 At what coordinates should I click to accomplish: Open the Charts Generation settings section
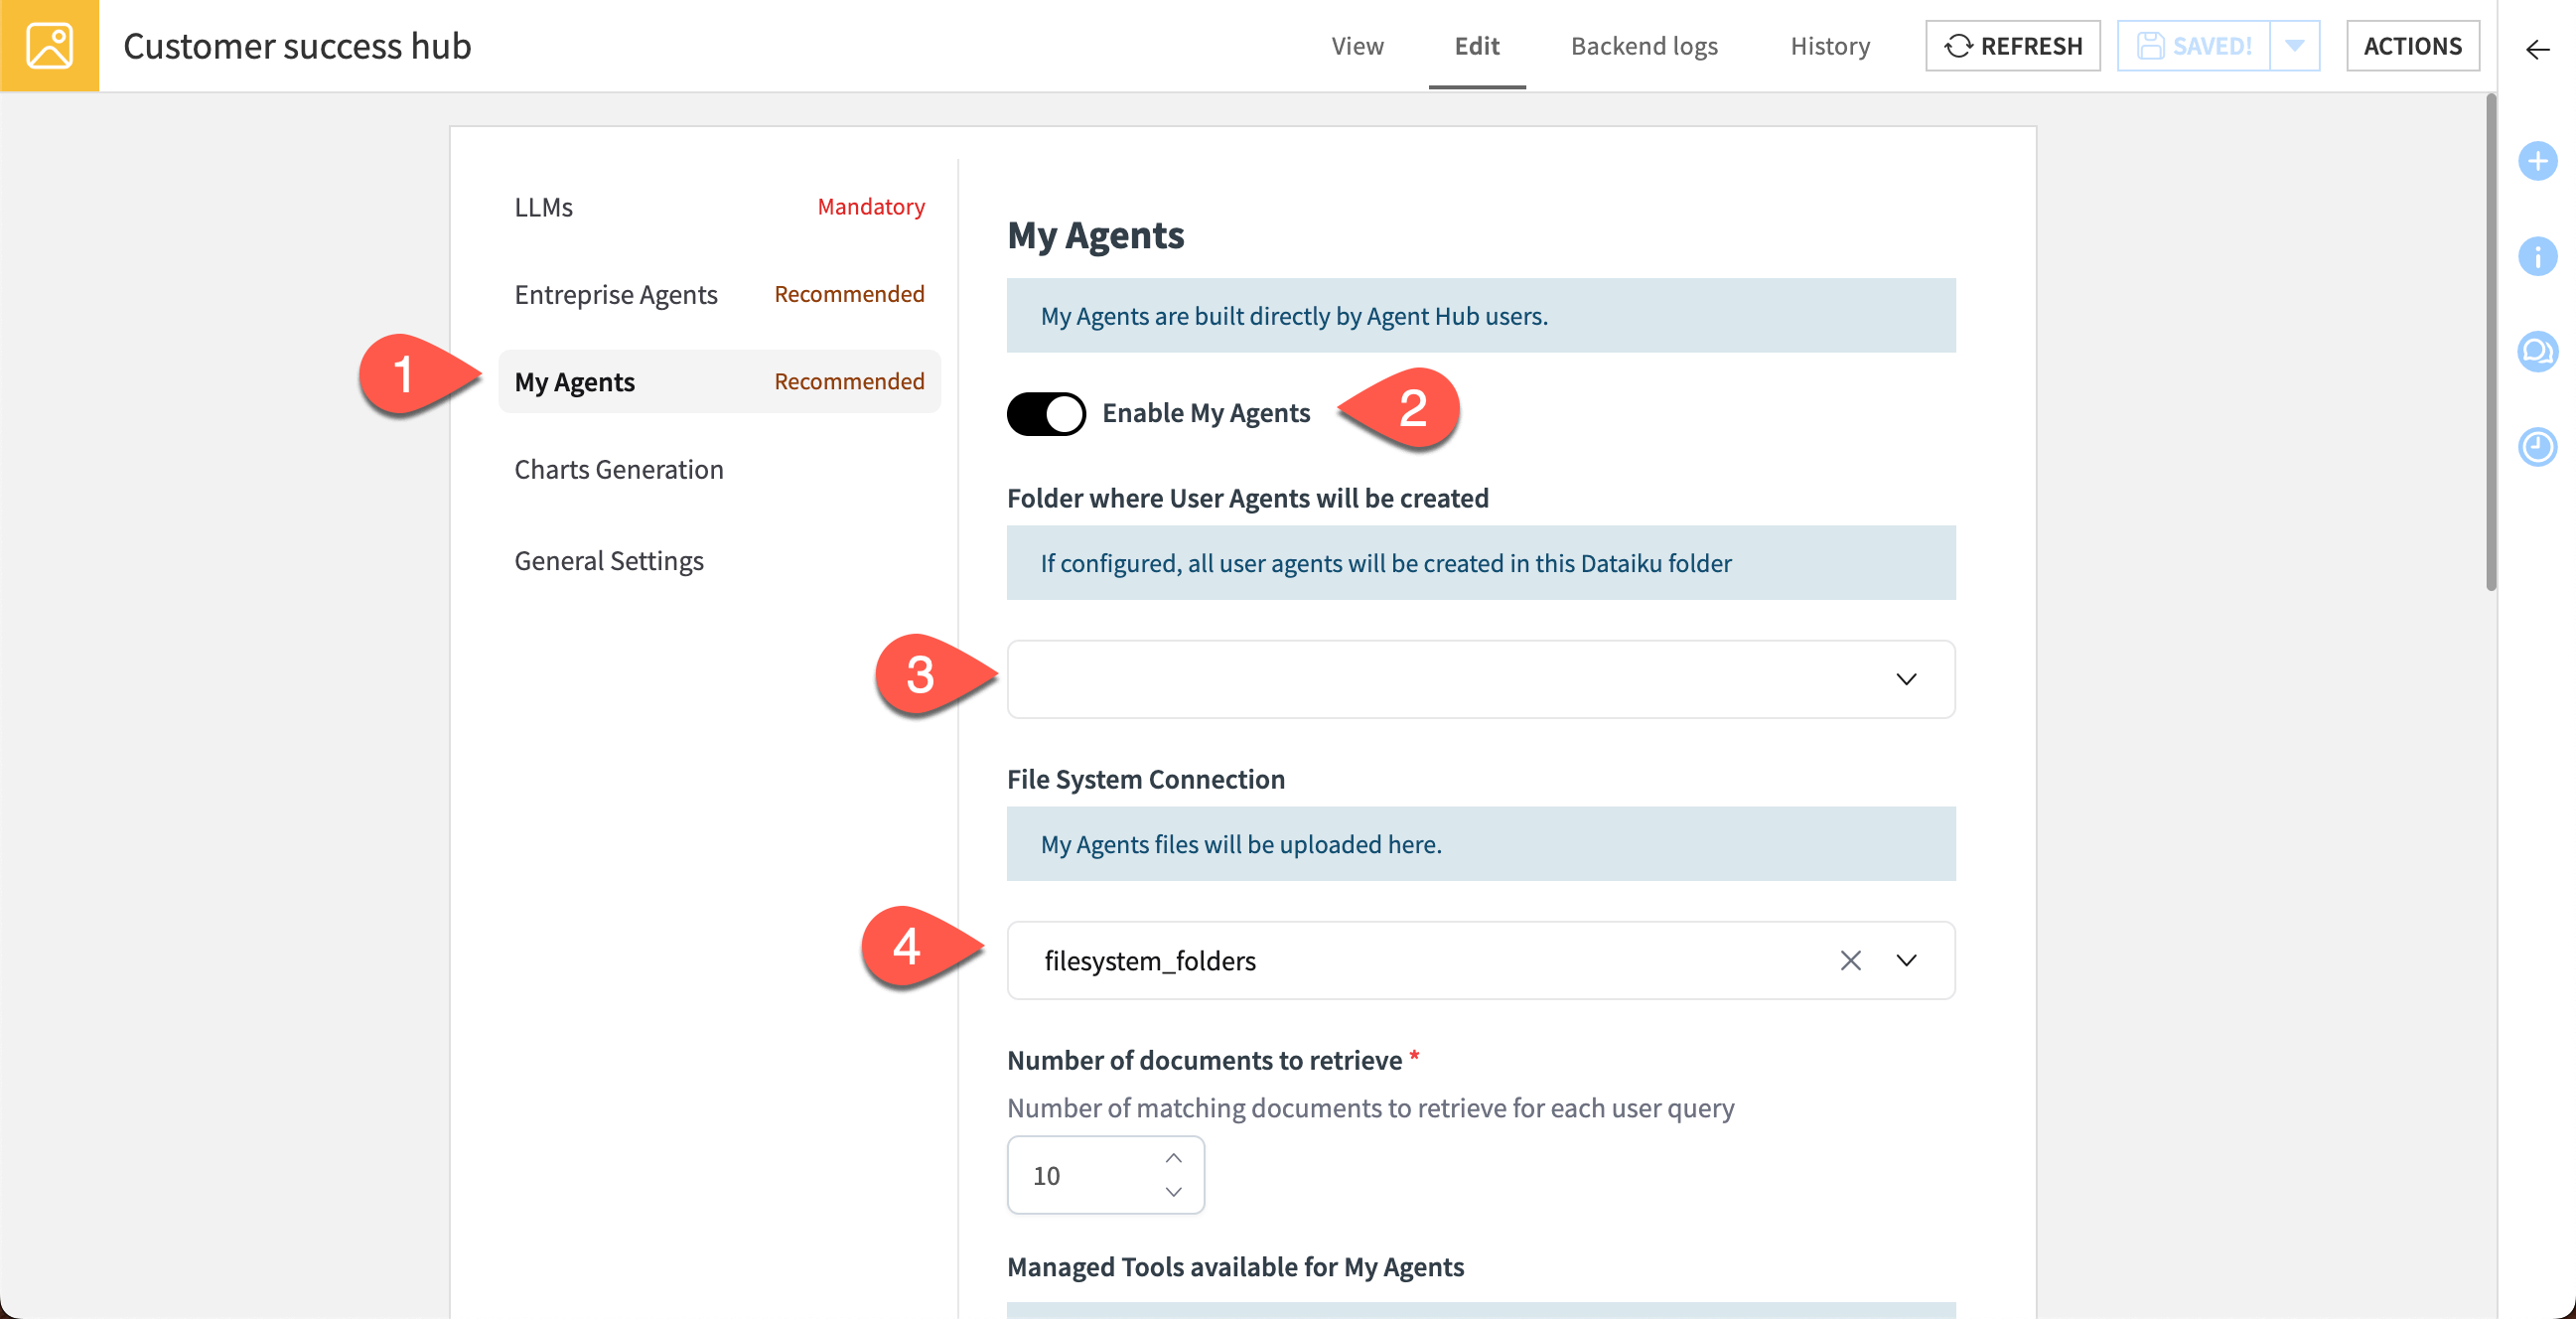[x=618, y=469]
